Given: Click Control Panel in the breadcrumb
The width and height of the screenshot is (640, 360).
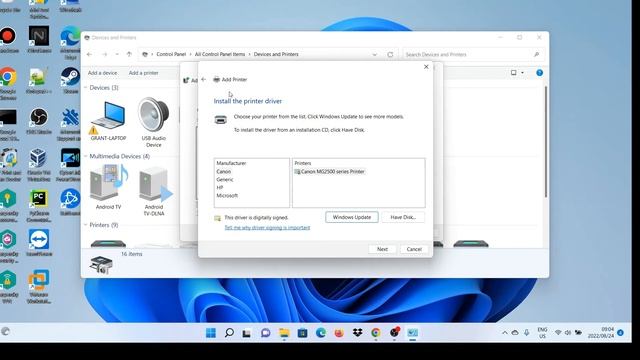Looking at the screenshot, I should (x=171, y=54).
